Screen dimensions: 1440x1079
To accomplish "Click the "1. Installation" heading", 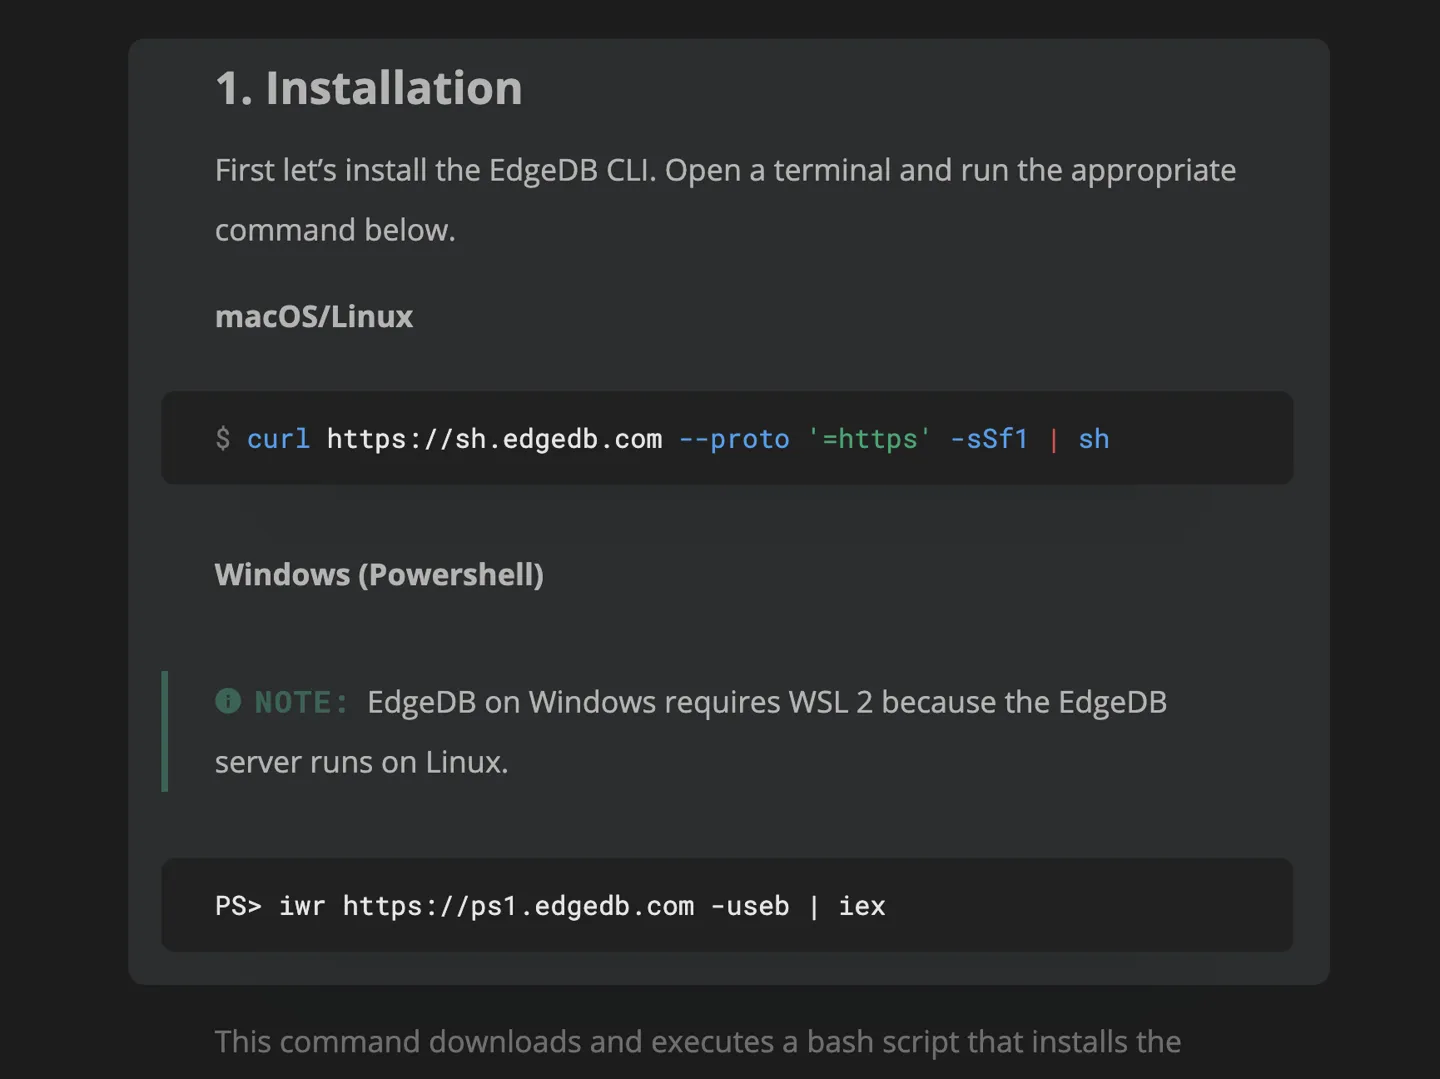I will pos(368,88).
